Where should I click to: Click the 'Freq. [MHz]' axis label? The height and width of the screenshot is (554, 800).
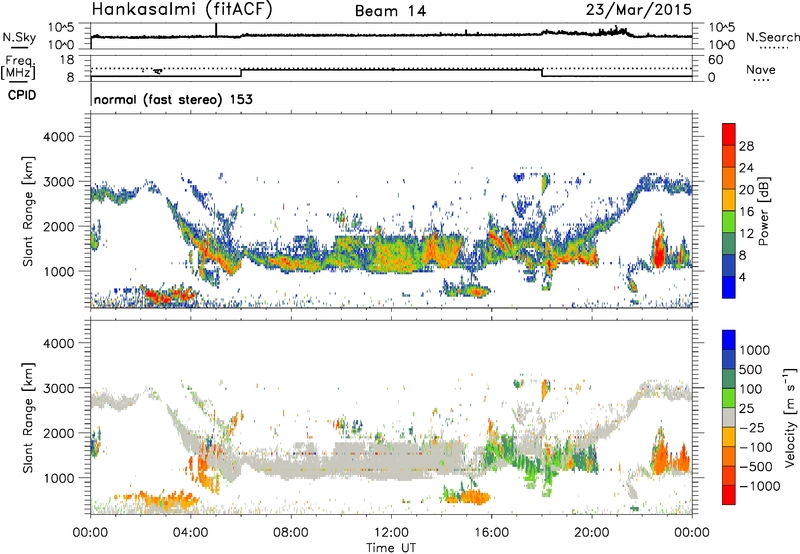point(19,68)
